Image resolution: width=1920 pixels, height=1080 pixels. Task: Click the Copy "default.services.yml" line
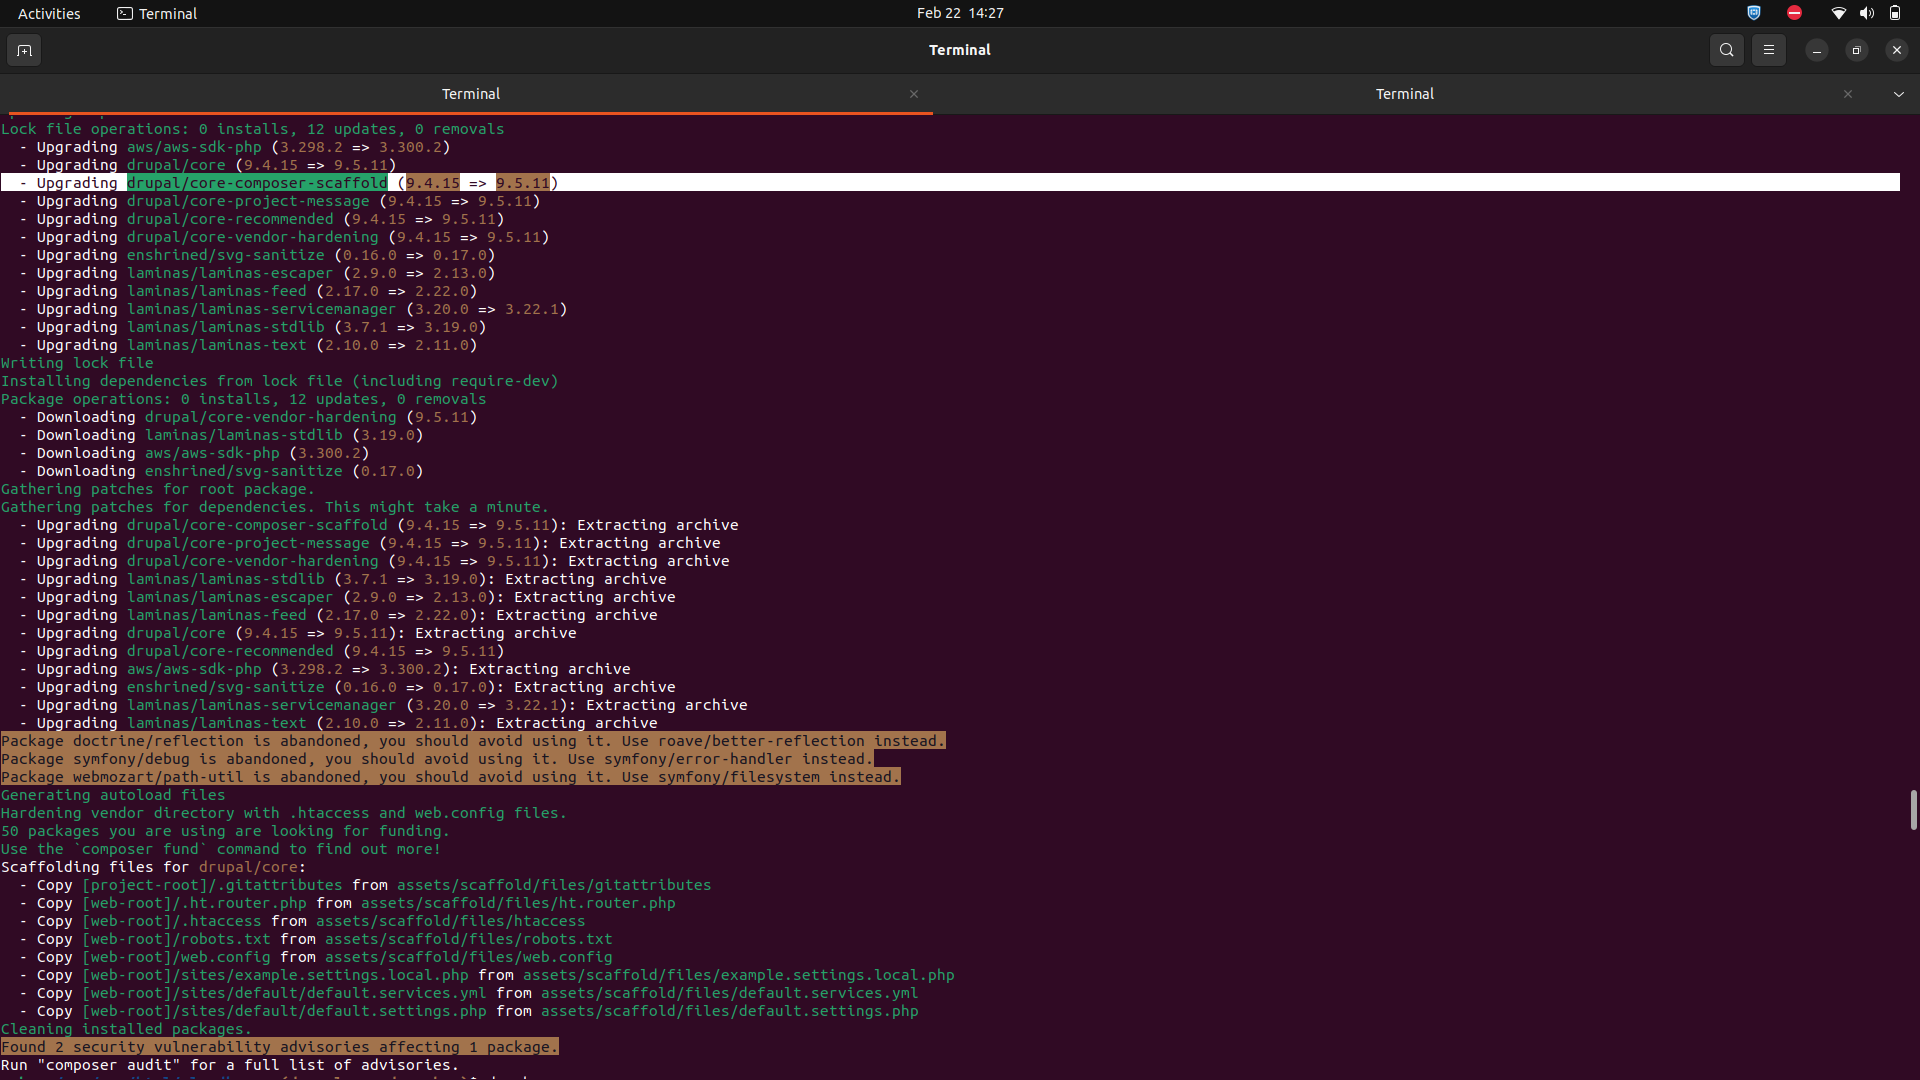(x=469, y=993)
